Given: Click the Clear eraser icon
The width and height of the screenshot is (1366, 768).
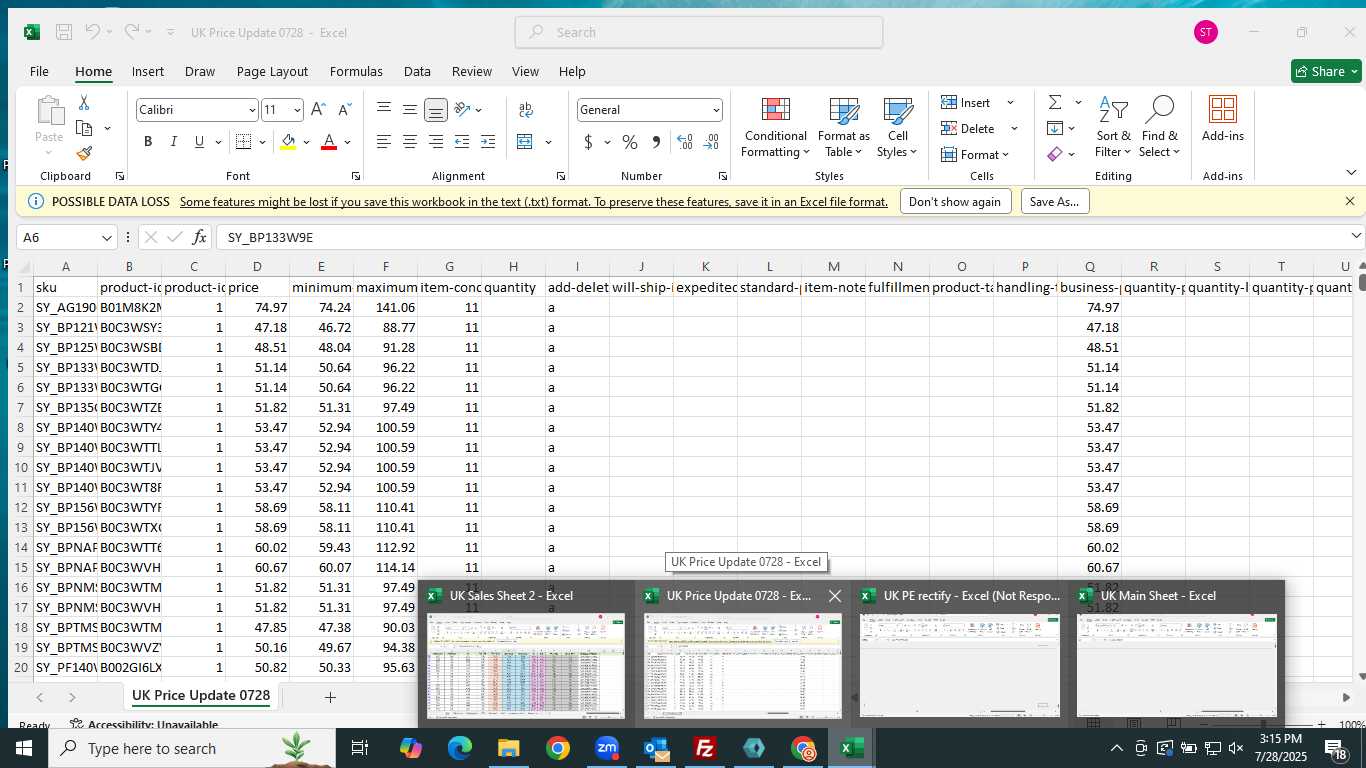Looking at the screenshot, I should click(x=1055, y=154).
